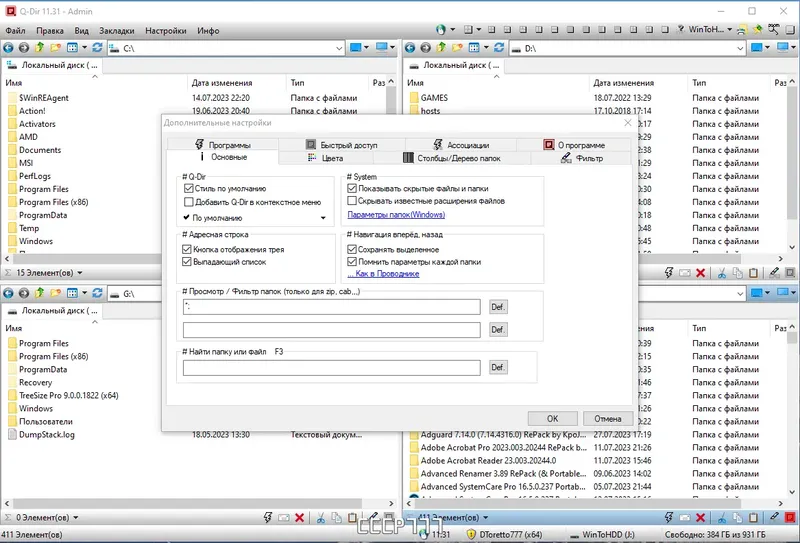
Task: Click the edit pencil icon under D:\ pane
Action: (774, 273)
